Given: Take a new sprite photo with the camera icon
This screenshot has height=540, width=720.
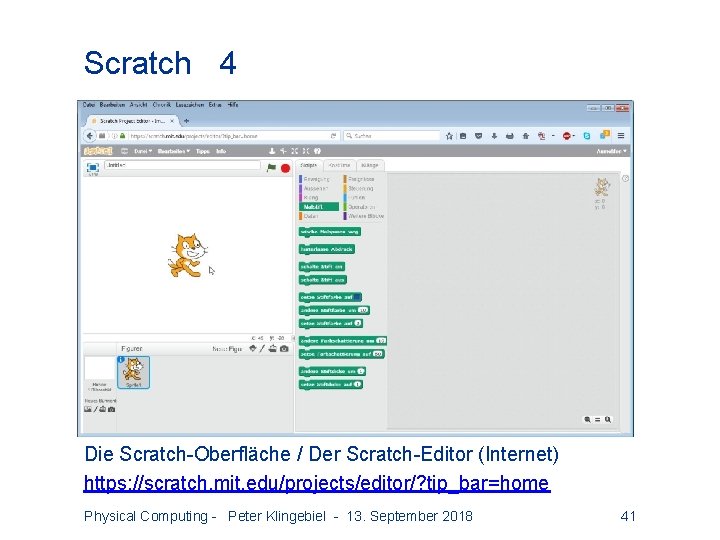Looking at the screenshot, I should pyautogui.click(x=284, y=349).
